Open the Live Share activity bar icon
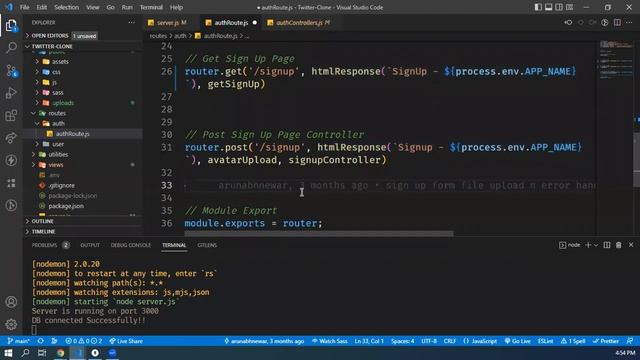Viewport: 640px width, 360px height. tap(11, 138)
